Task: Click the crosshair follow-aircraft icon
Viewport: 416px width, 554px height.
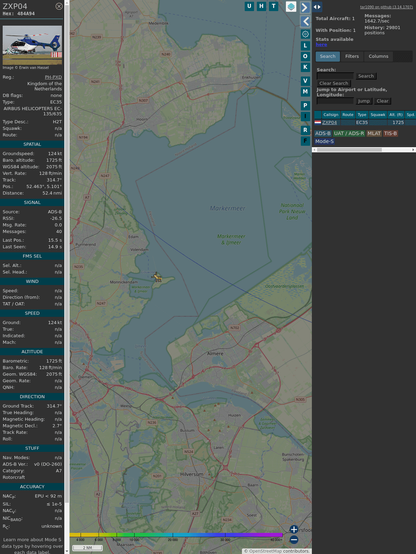Action: tap(305, 34)
